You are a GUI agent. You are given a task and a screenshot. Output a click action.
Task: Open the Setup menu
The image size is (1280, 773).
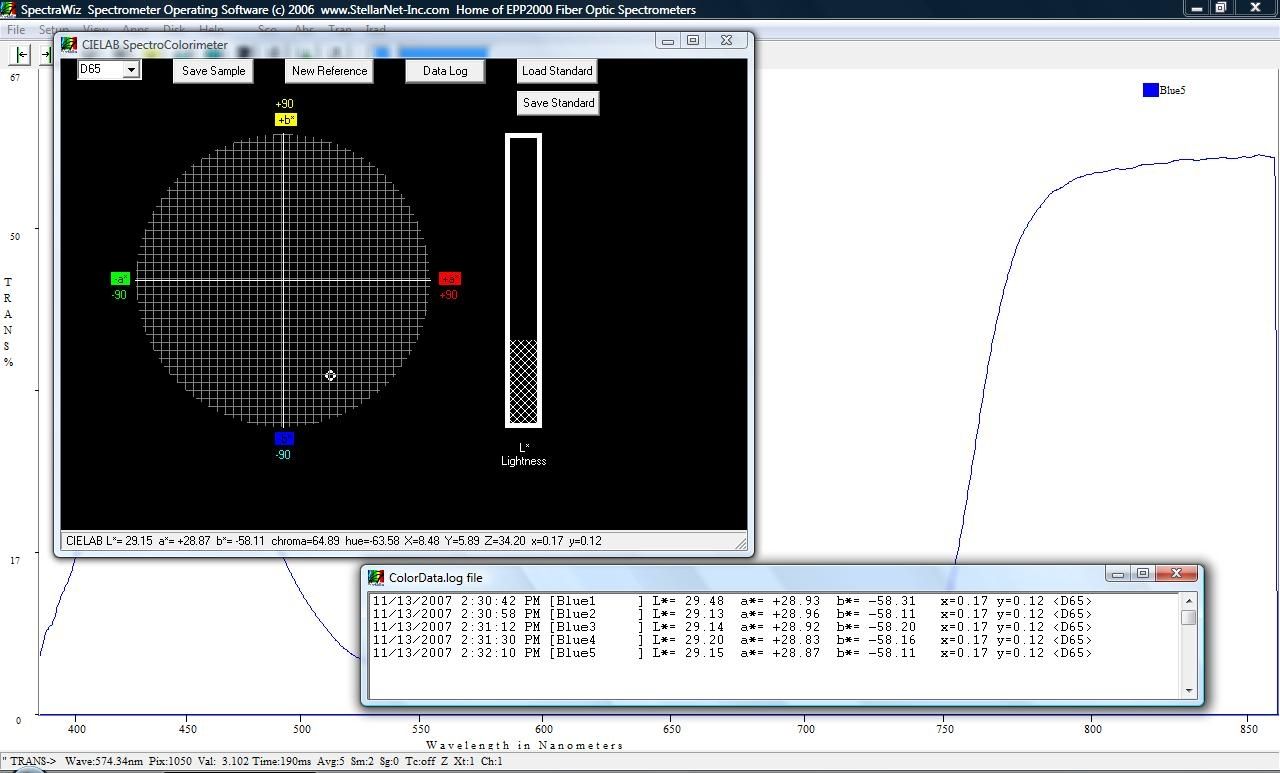point(53,29)
